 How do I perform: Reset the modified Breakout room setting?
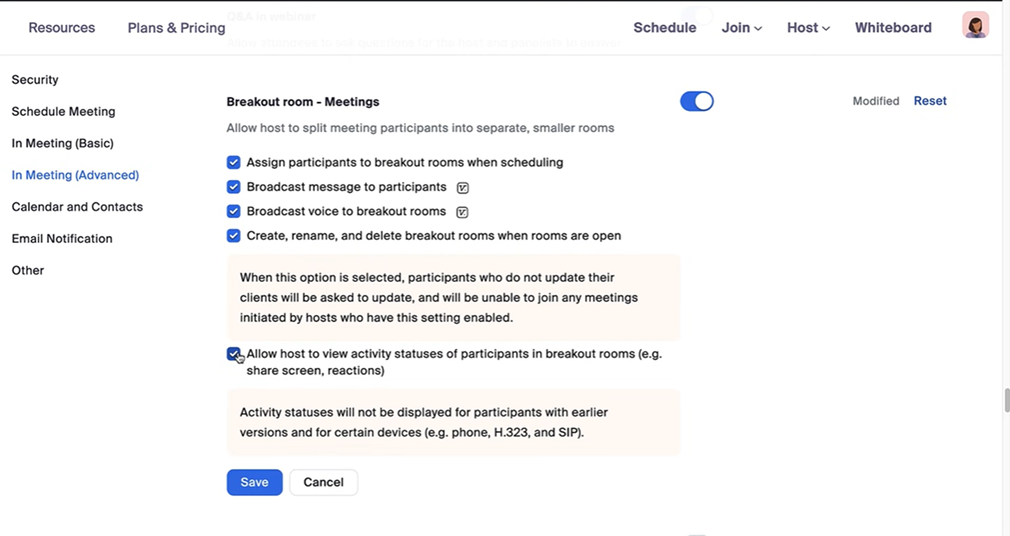point(930,101)
